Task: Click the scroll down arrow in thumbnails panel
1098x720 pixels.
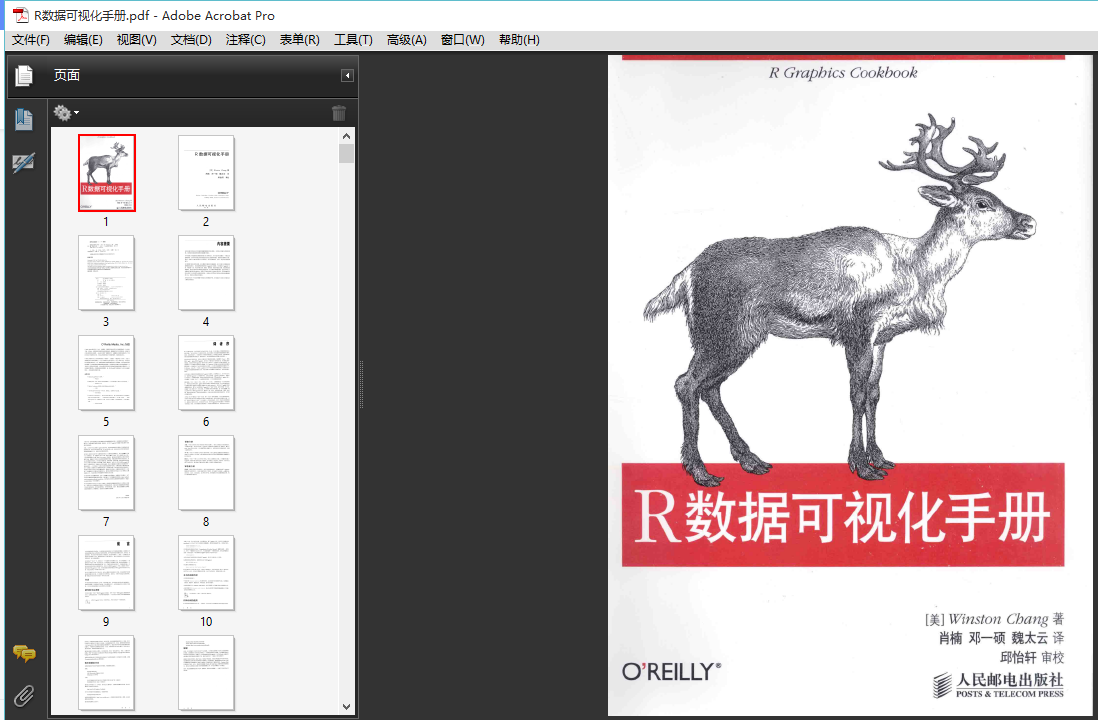Action: pos(347,707)
